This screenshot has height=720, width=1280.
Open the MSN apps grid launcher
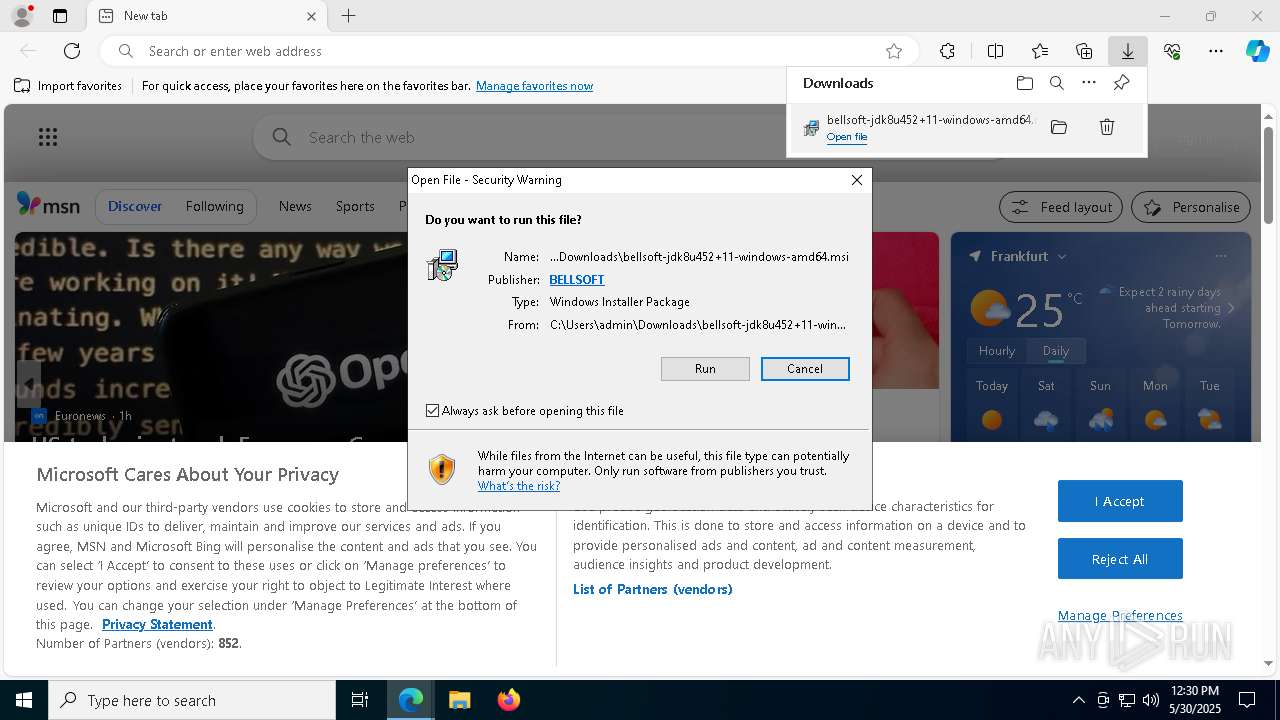pyautogui.click(x=48, y=137)
